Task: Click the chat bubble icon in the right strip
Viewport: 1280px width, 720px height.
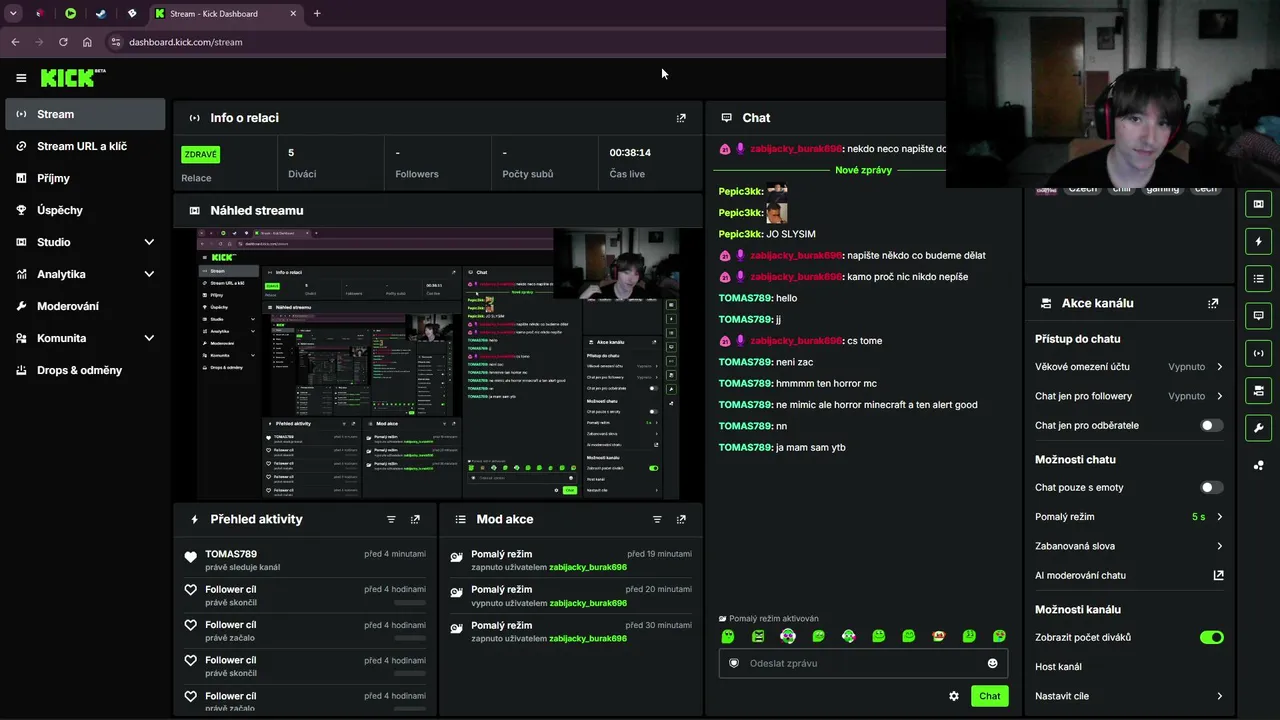Action: pyautogui.click(x=1258, y=315)
